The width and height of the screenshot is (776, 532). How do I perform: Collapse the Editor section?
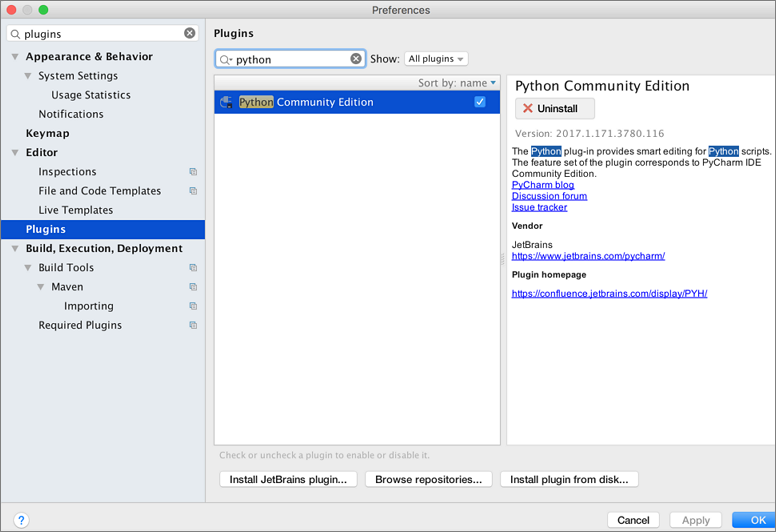click(x=15, y=153)
